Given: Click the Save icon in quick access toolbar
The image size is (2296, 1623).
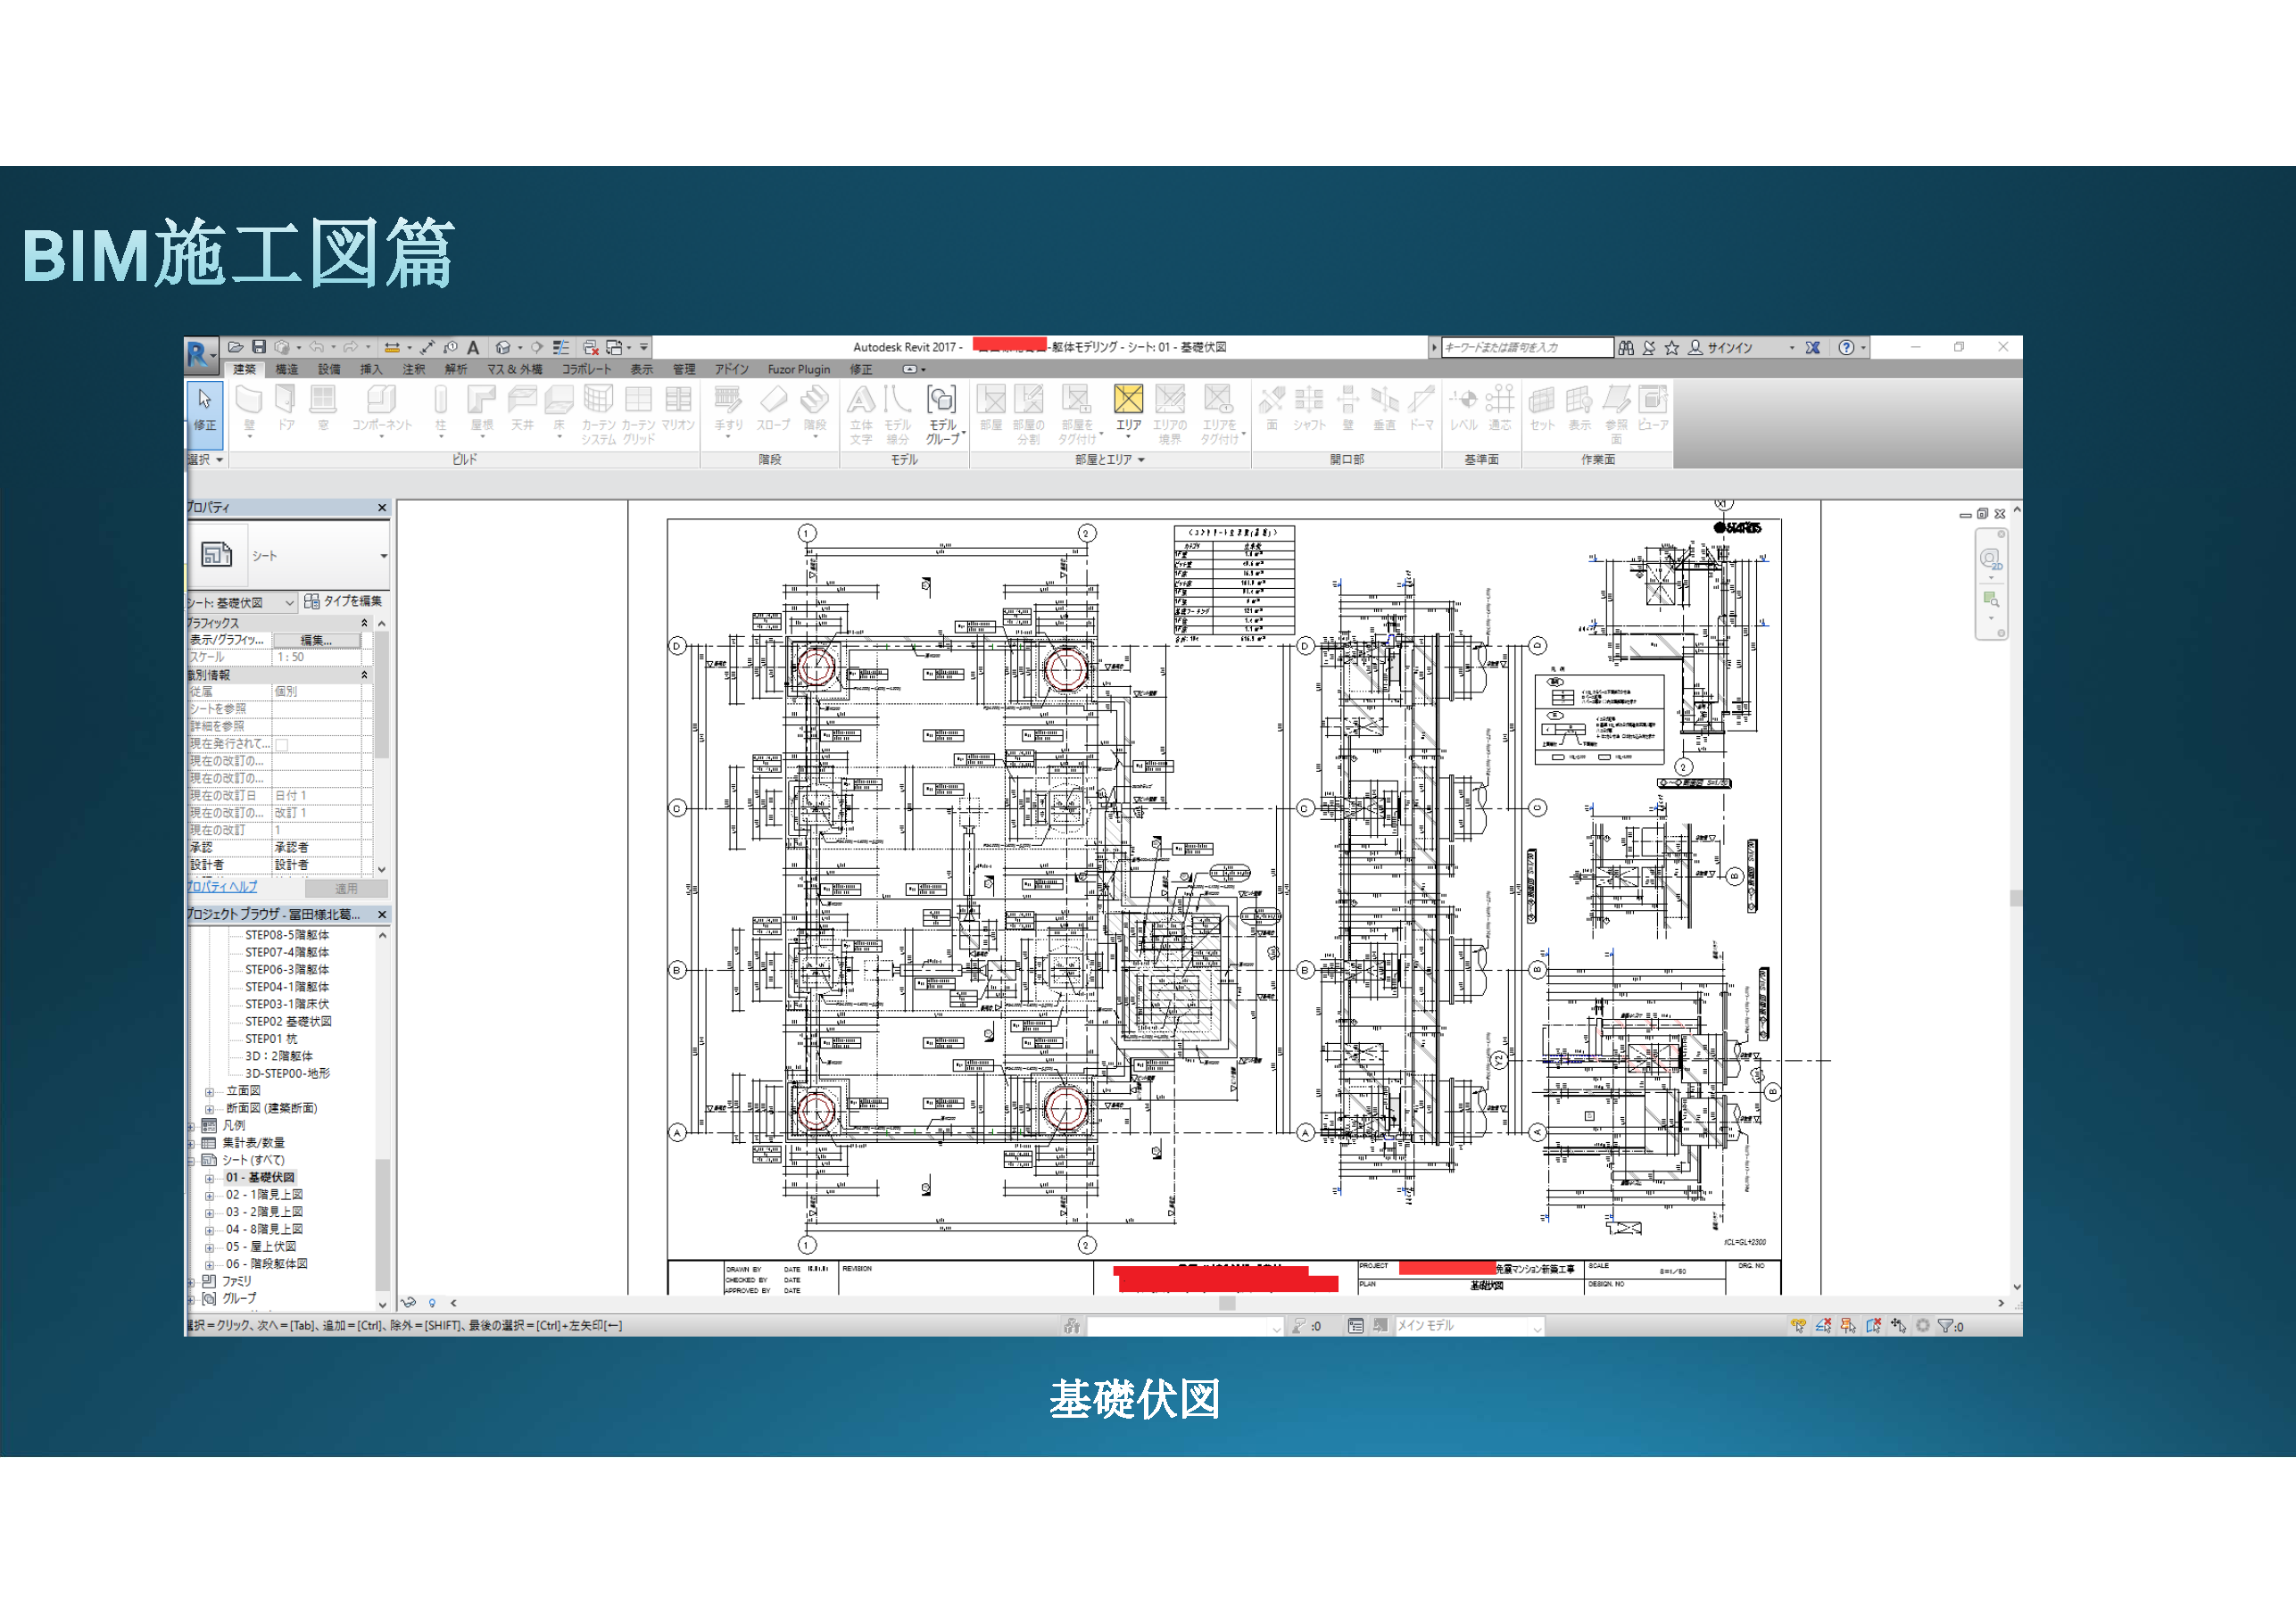Looking at the screenshot, I should point(259,347).
